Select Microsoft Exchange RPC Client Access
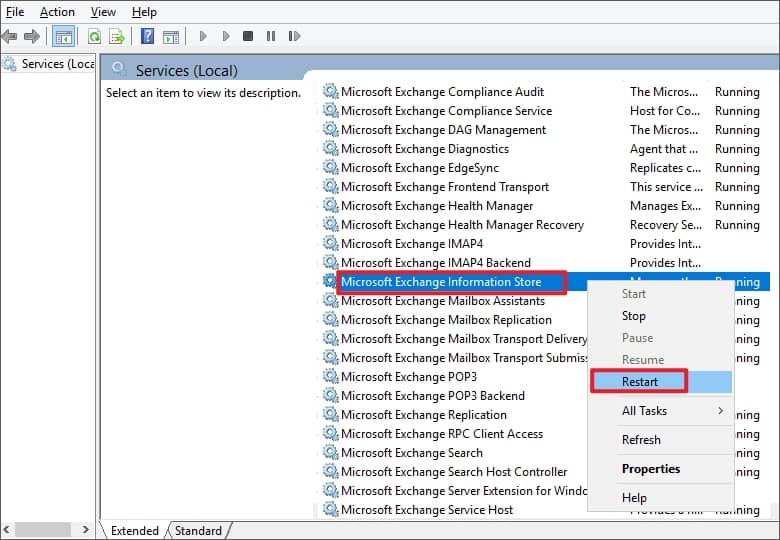Viewport: 780px width, 540px height. point(442,434)
